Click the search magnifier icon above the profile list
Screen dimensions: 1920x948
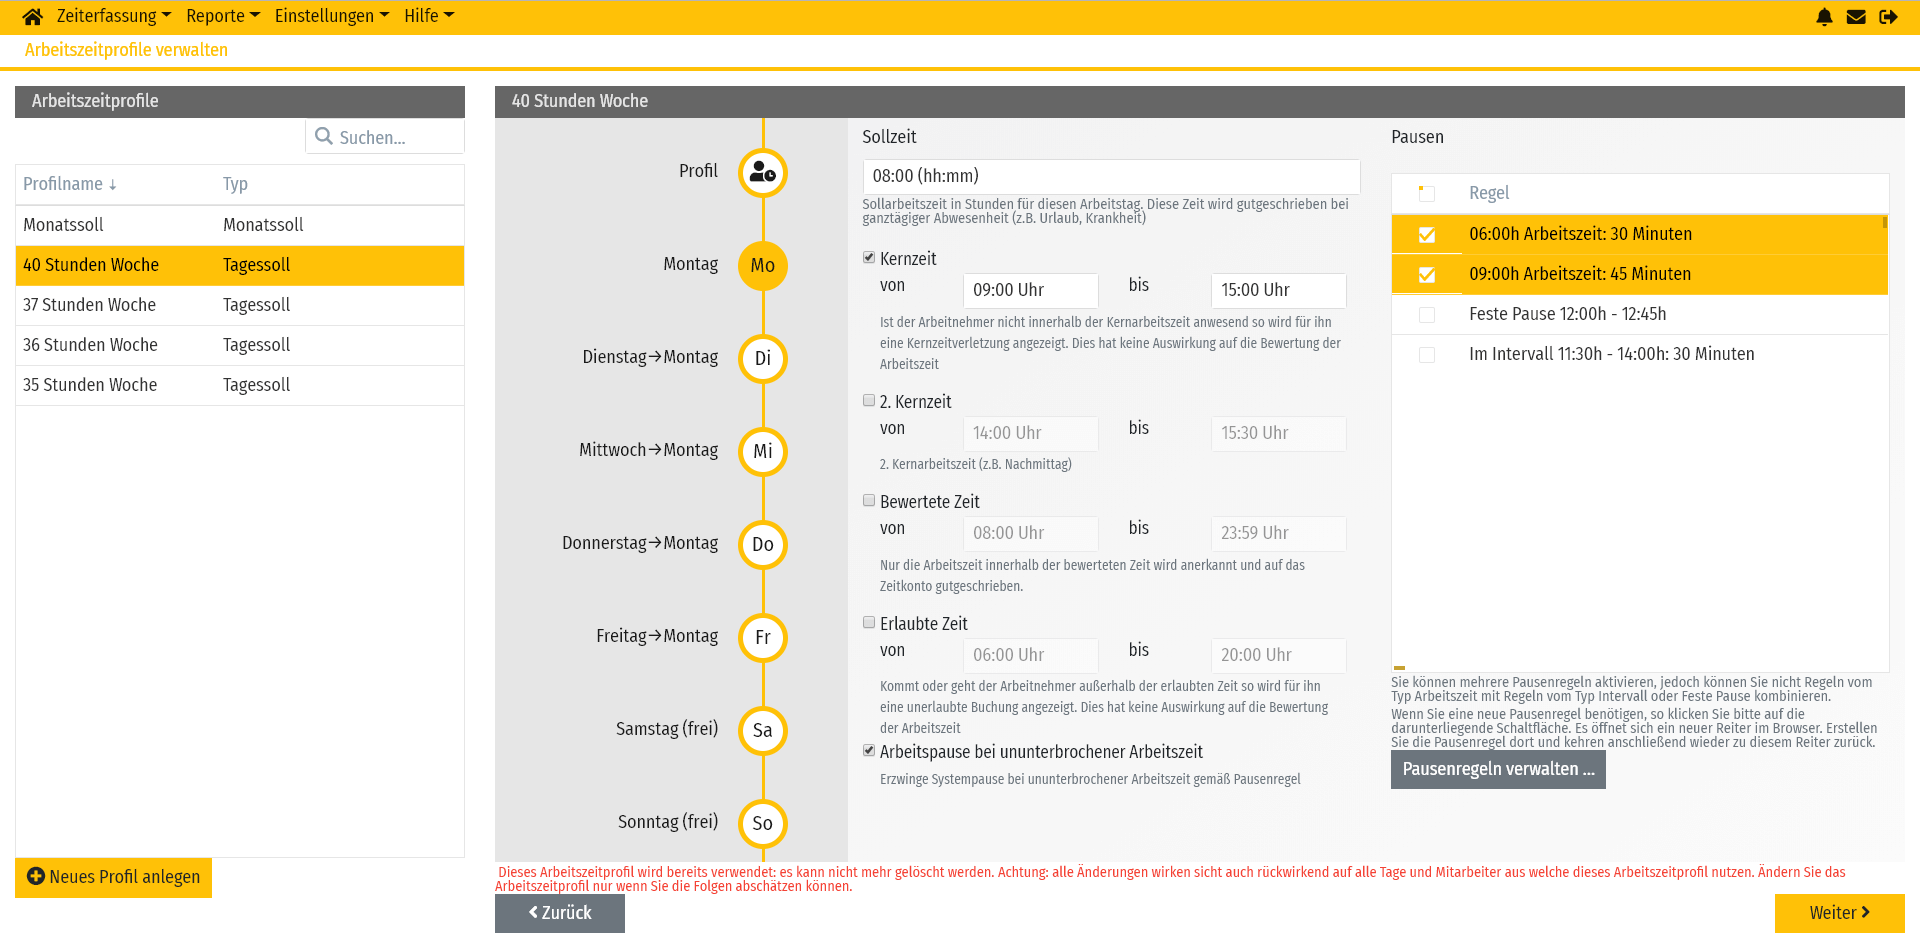tap(322, 136)
